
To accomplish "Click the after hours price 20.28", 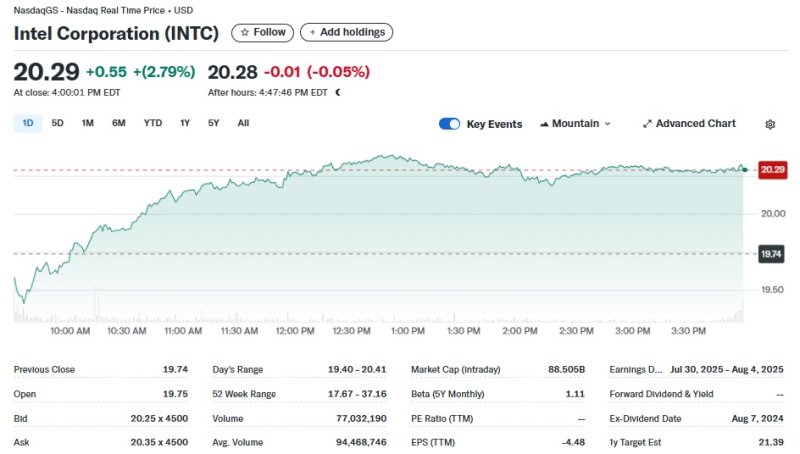I will click(233, 72).
